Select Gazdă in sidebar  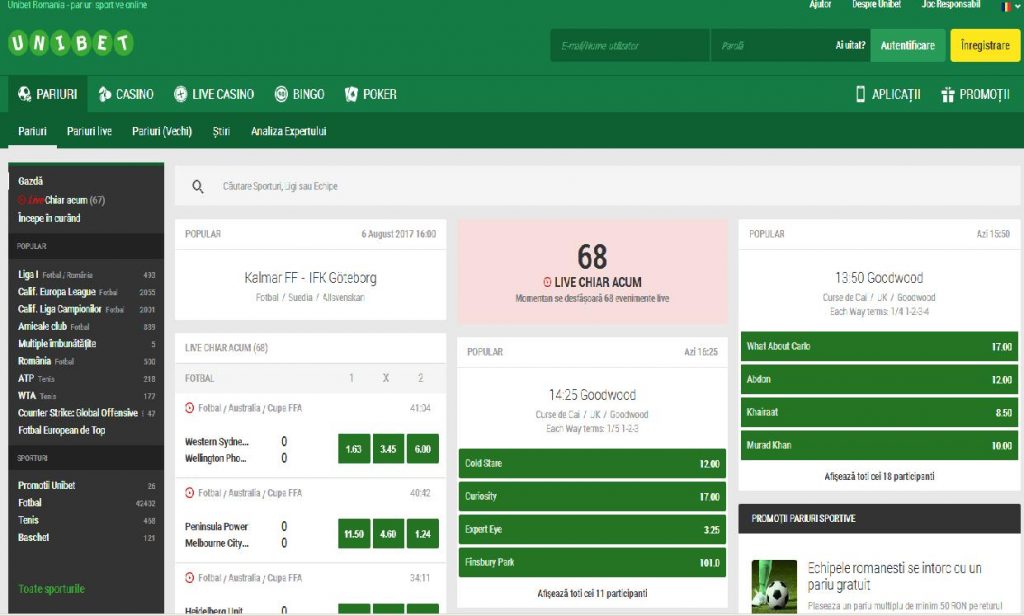point(31,181)
